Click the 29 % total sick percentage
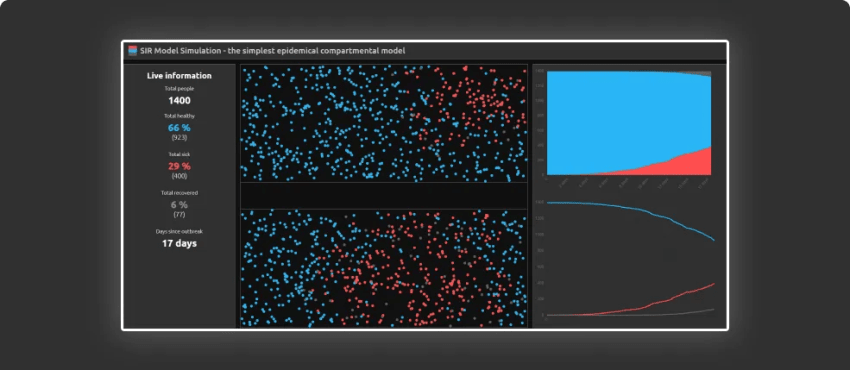 pyautogui.click(x=179, y=166)
